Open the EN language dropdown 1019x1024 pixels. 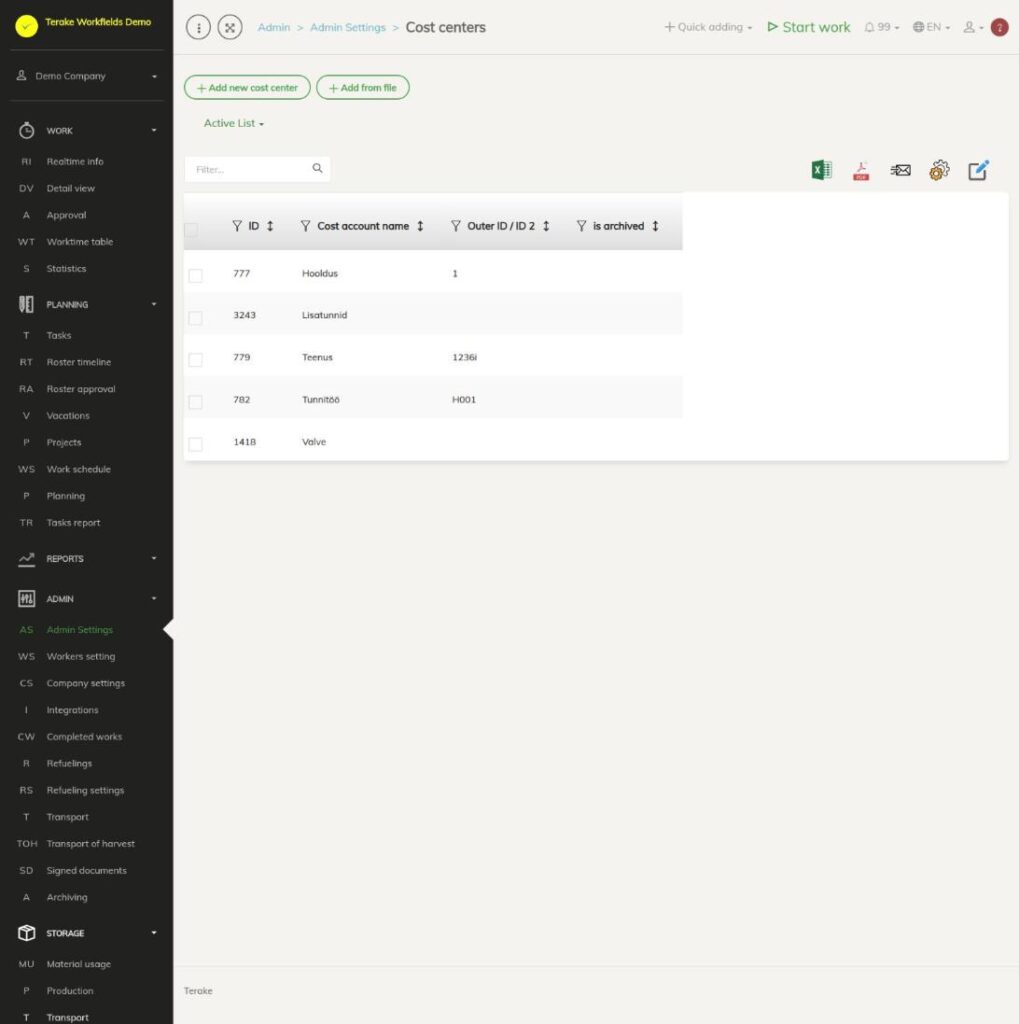931,27
